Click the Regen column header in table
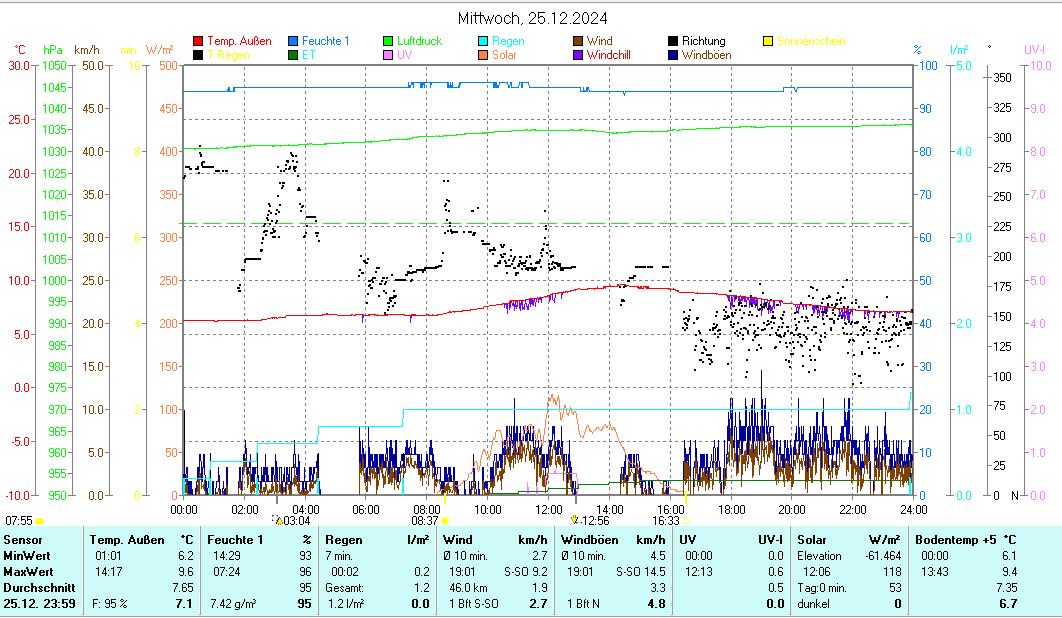This screenshot has height=618, width=1062. pos(344,540)
